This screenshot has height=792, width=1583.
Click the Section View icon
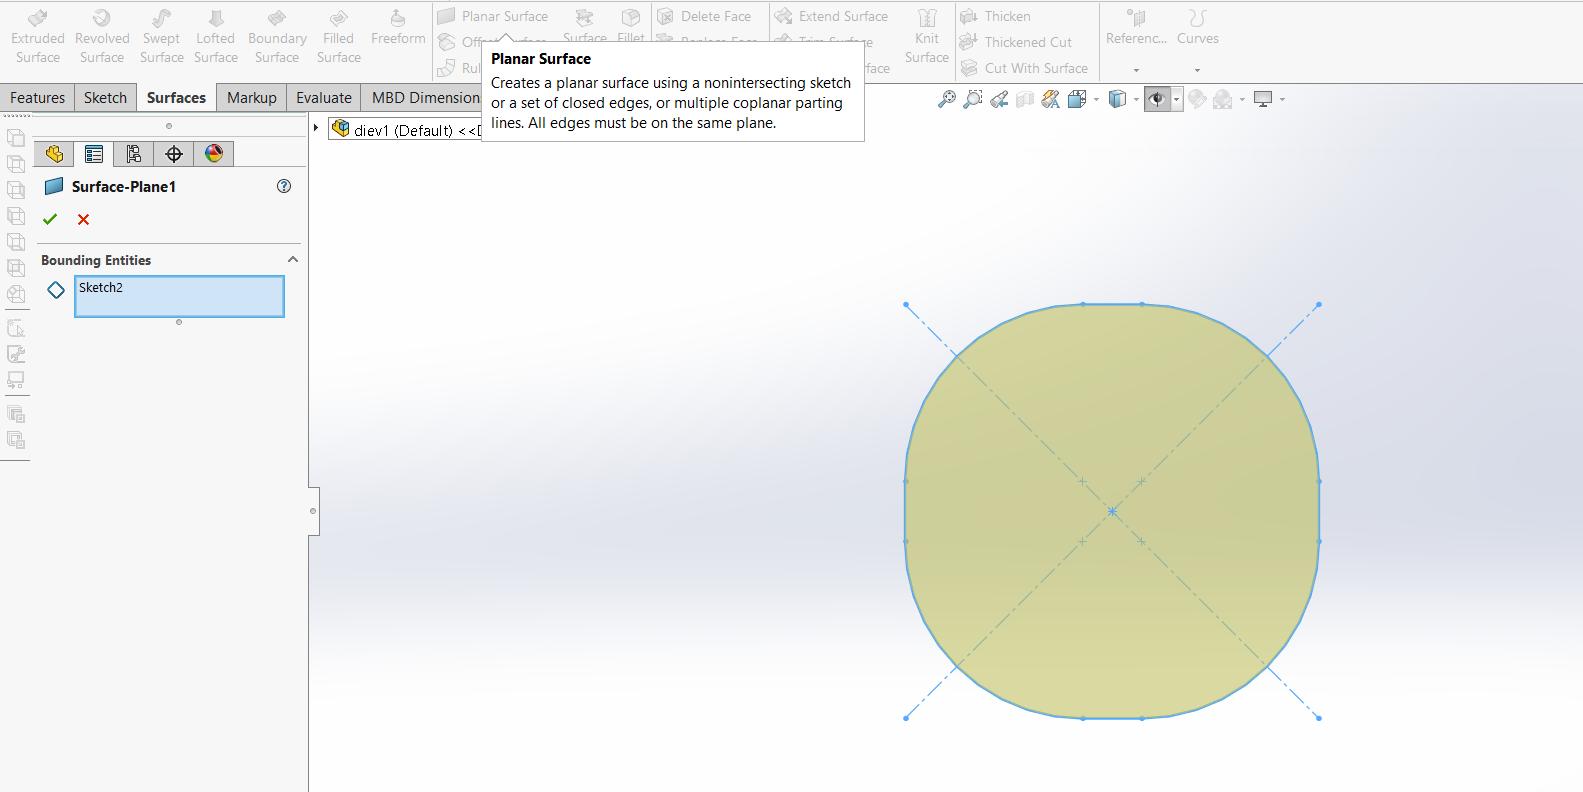(x=1024, y=99)
